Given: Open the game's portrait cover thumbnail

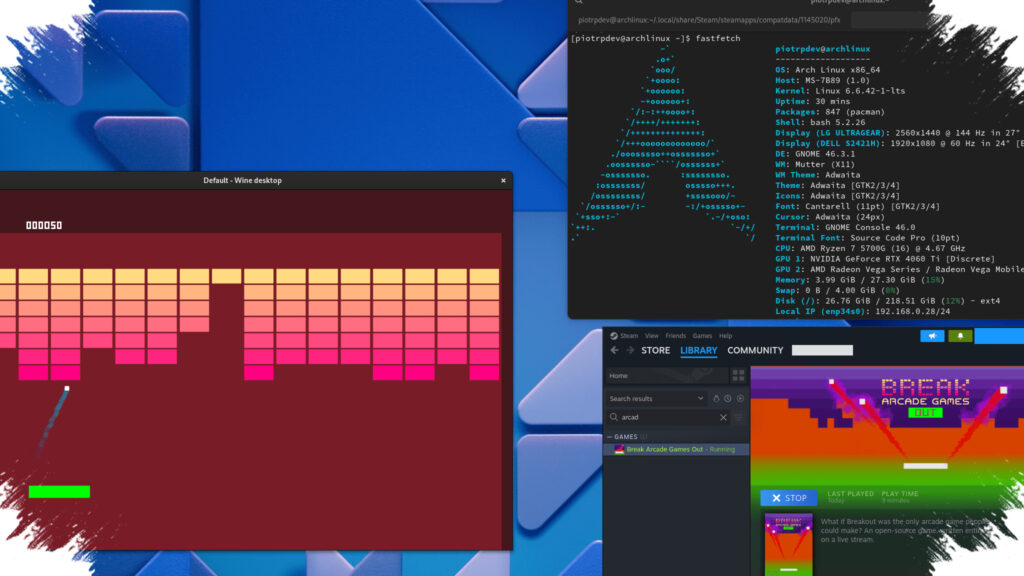Looking at the screenshot, I should click(x=788, y=544).
